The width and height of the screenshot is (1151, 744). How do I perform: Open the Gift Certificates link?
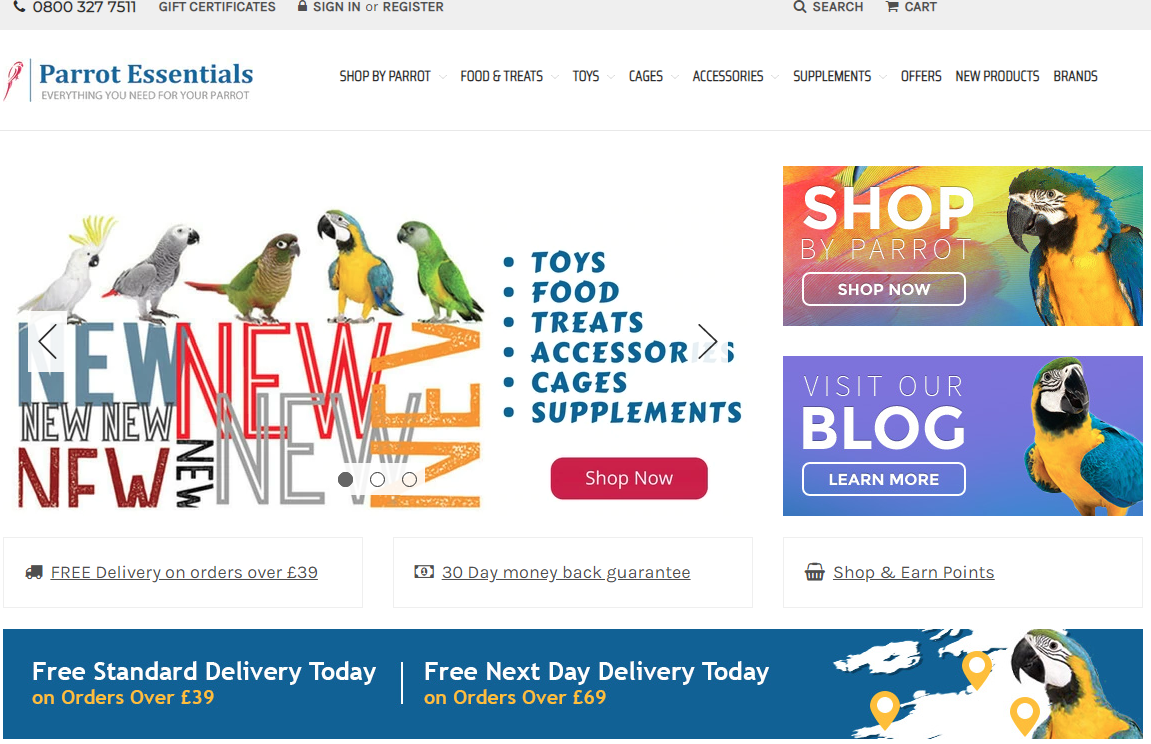pyautogui.click(x=217, y=7)
